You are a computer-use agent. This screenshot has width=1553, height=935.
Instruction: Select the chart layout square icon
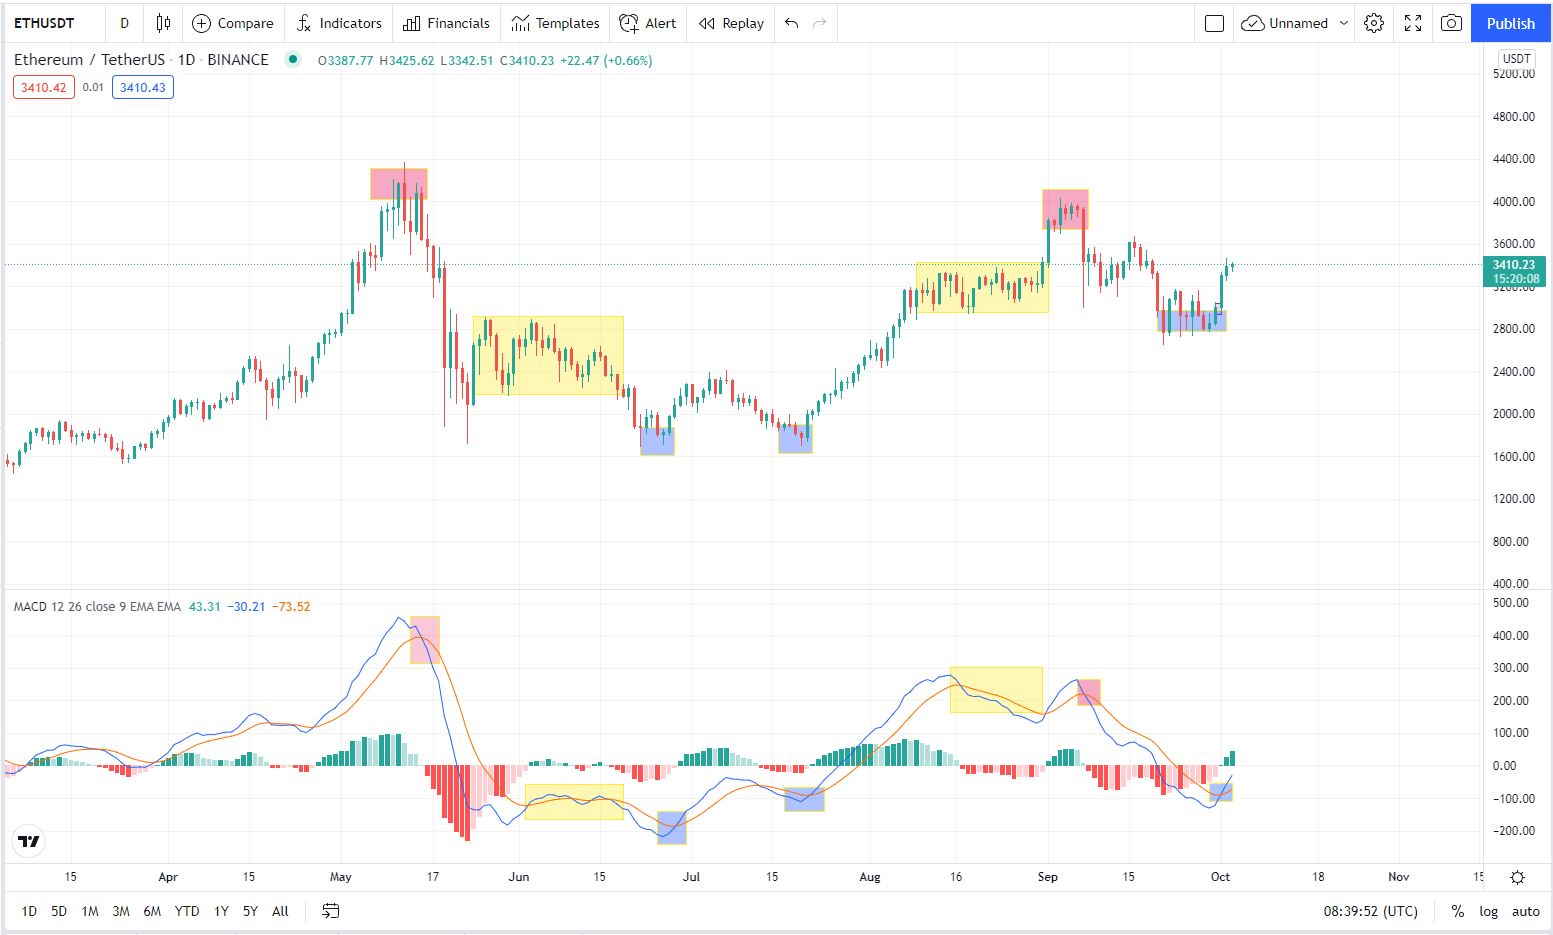tap(1214, 23)
